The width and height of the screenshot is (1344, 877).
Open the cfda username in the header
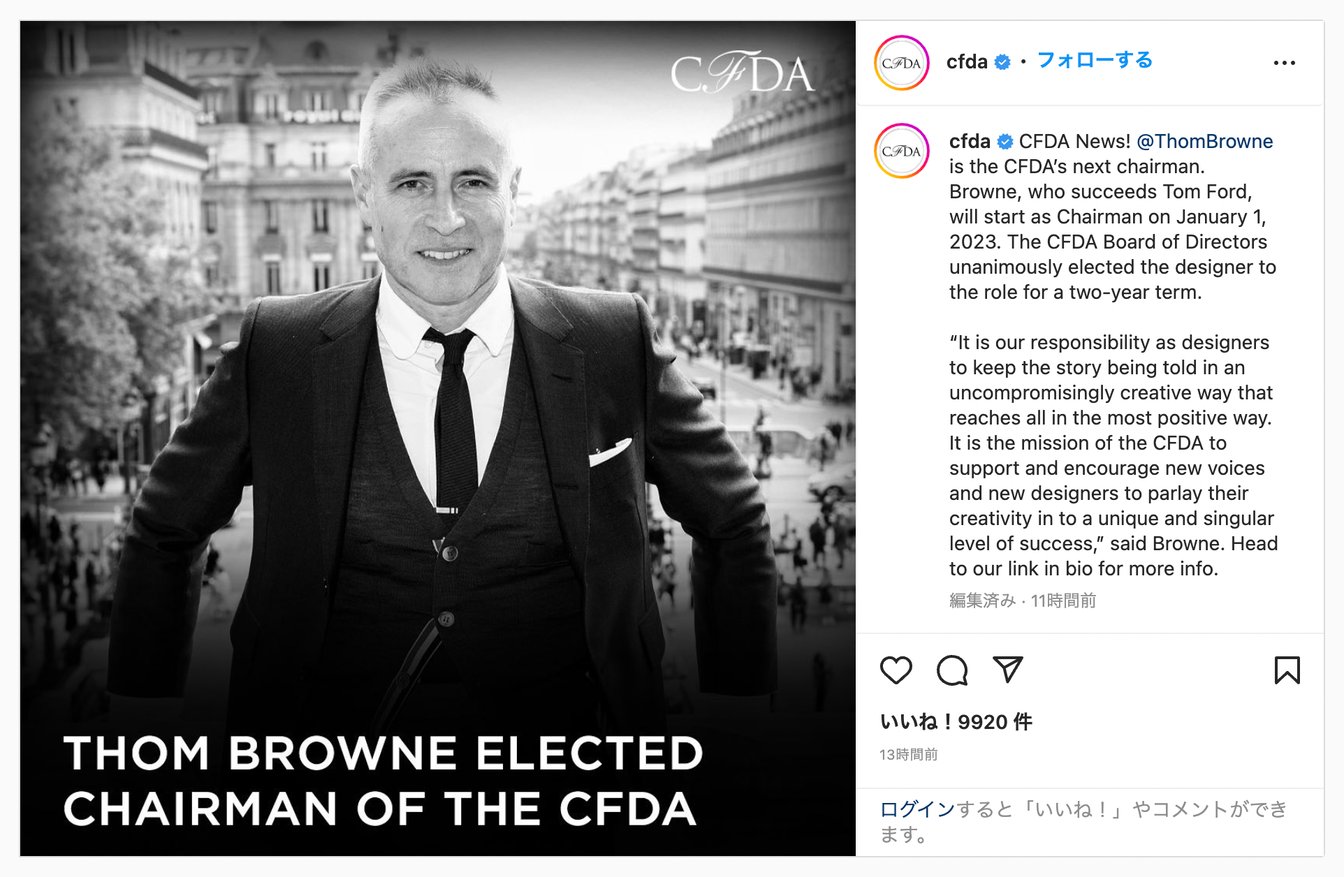tap(966, 62)
